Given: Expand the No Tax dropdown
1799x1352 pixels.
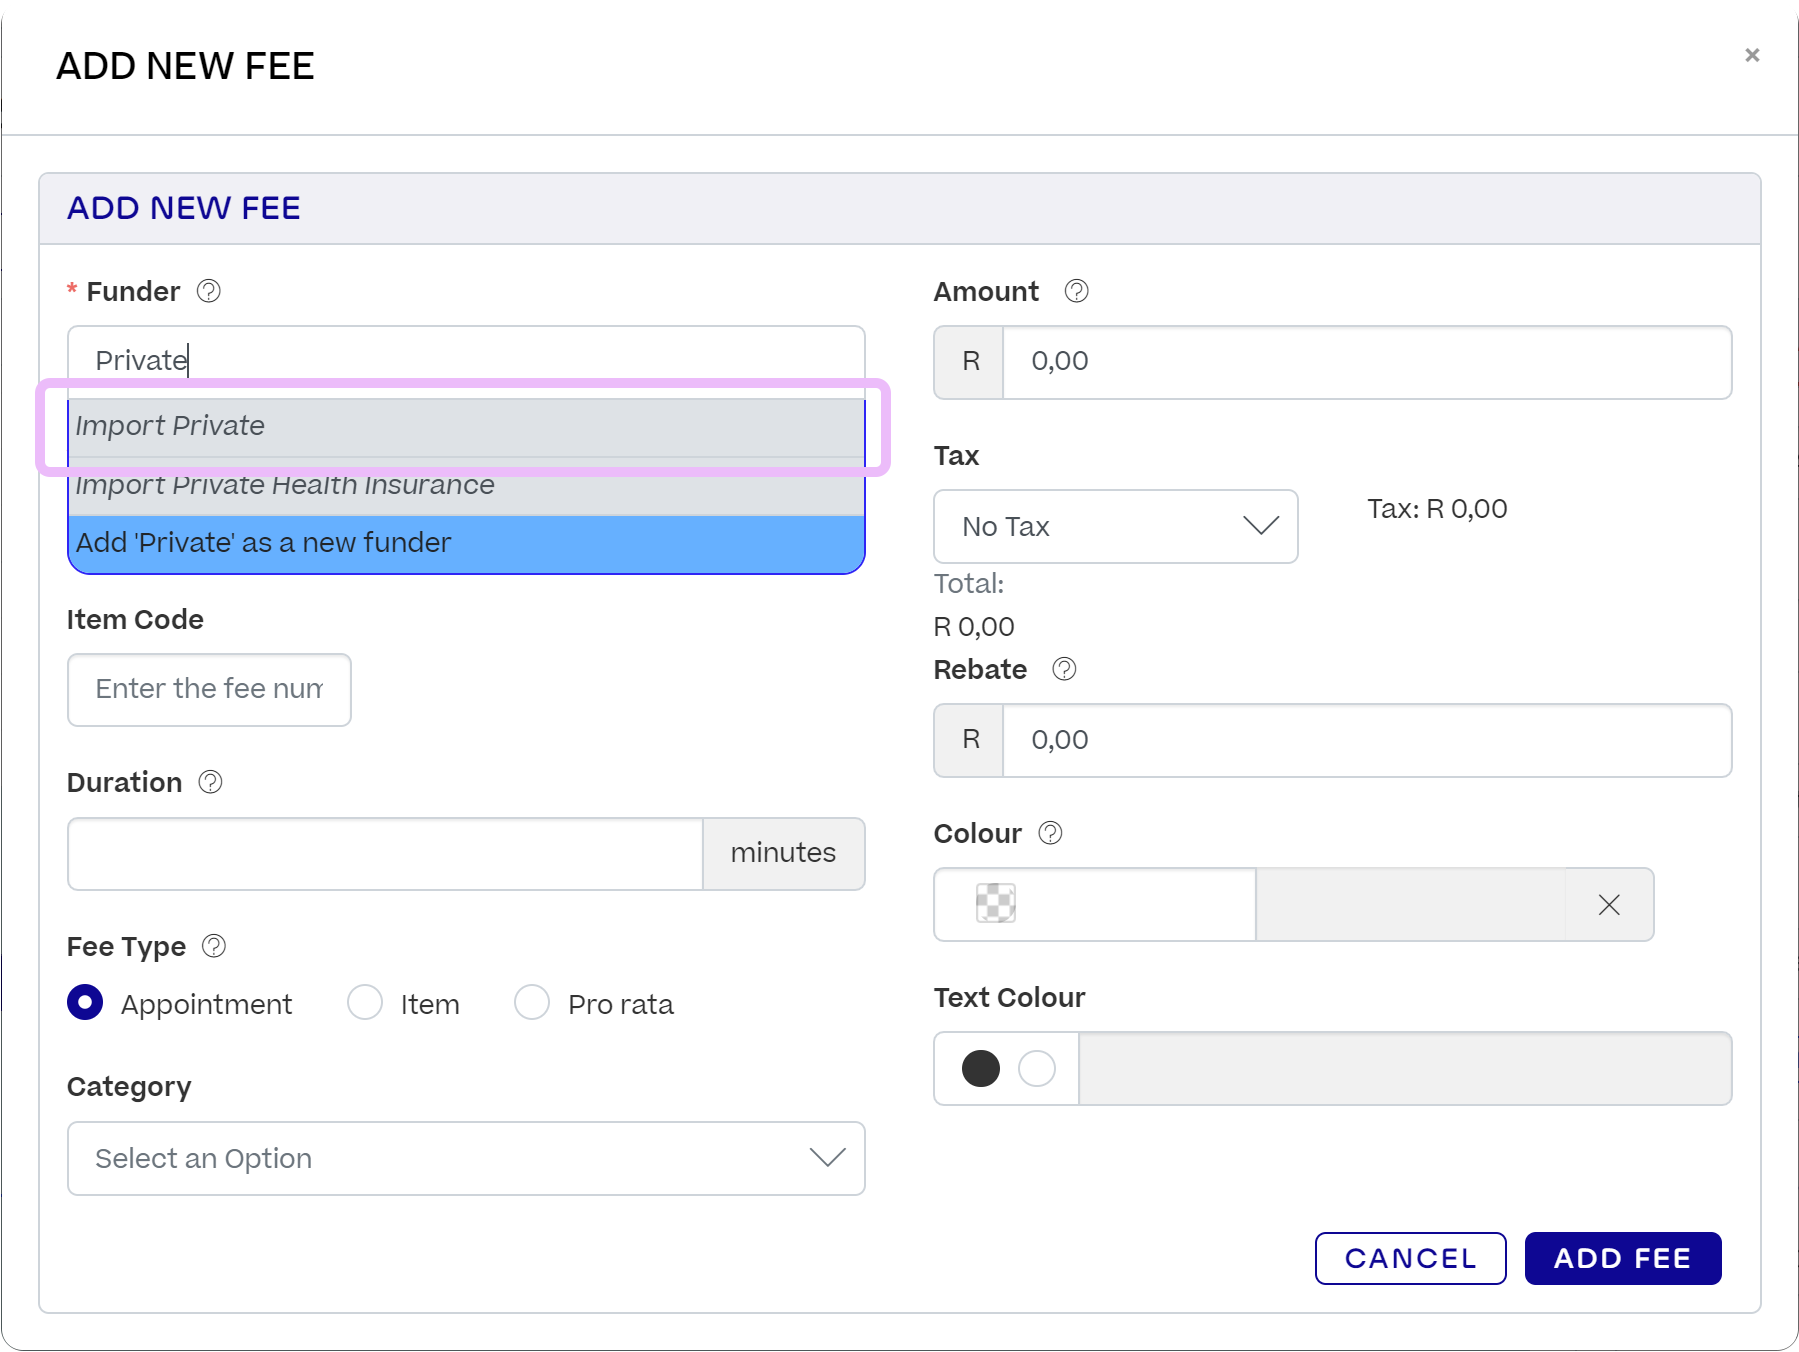Looking at the screenshot, I should click(x=1116, y=526).
